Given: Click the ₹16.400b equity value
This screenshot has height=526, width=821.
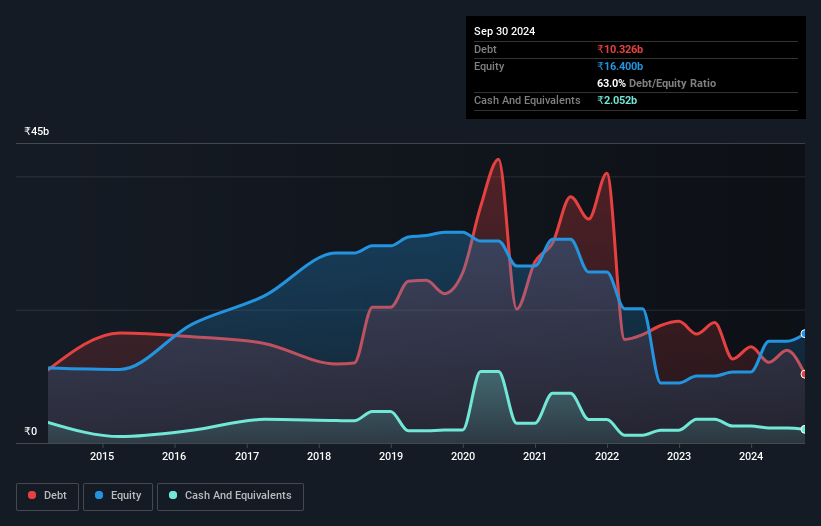Looking at the screenshot, I should 620,66.
